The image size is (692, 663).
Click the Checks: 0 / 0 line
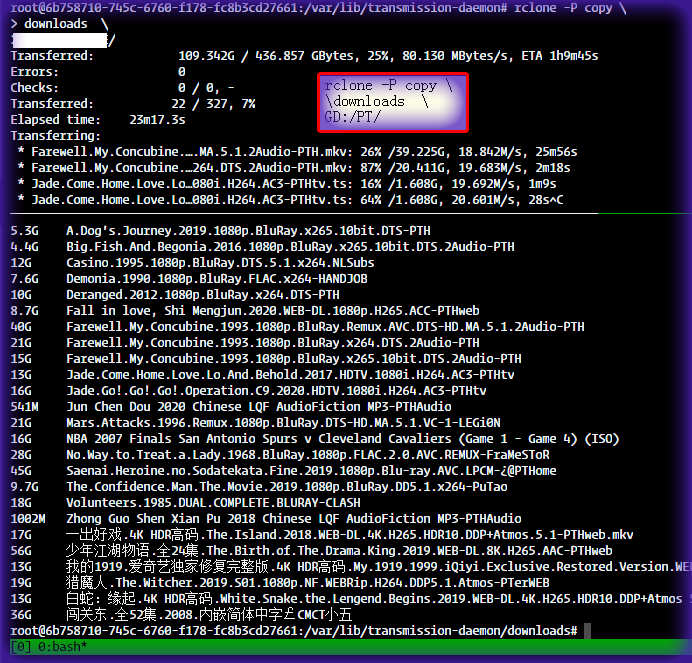[x=122, y=87]
